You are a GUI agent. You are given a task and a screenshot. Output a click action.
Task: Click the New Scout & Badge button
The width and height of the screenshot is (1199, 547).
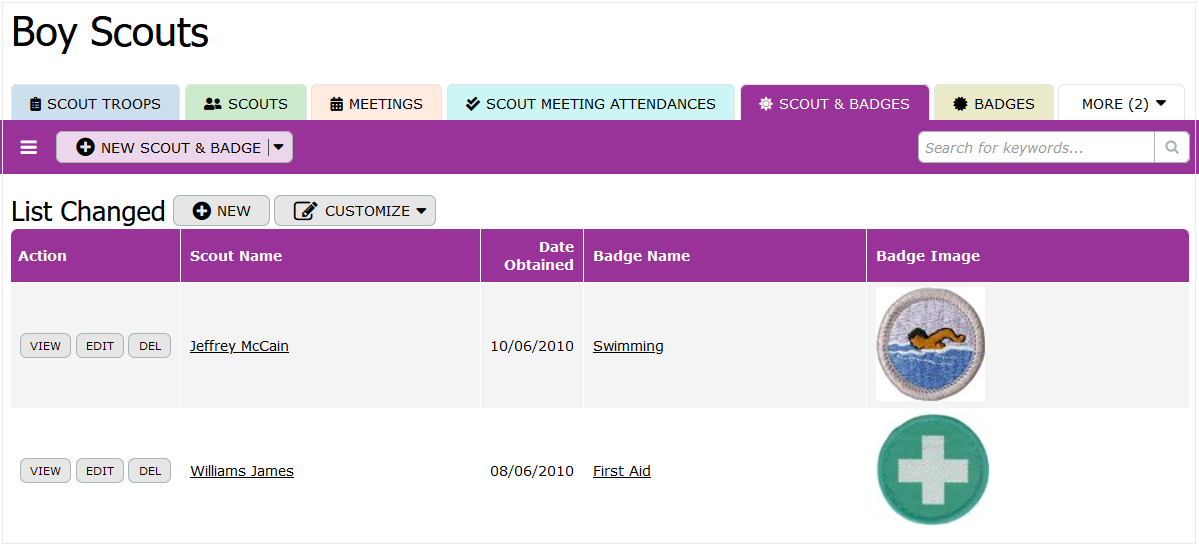[168, 148]
